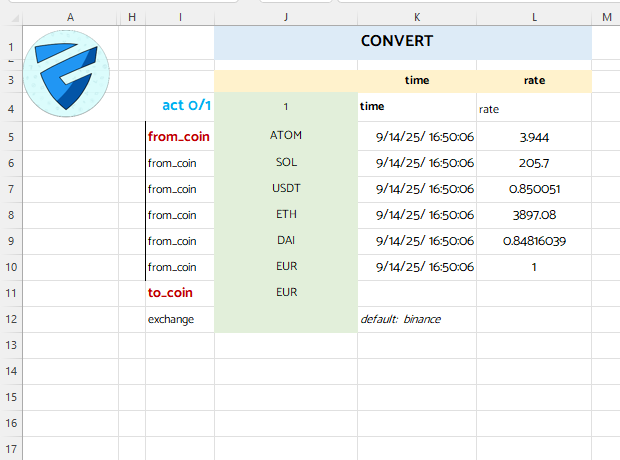Image resolution: width=620 pixels, height=460 pixels.
Task: Select the empty exchange input cell
Action: pos(285,319)
